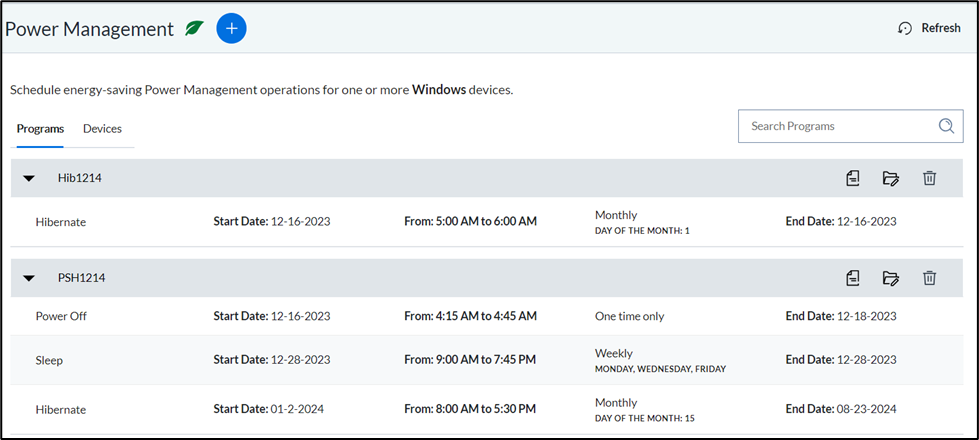Select the Power Off schedule row
The image size is (979, 440).
coord(487,316)
